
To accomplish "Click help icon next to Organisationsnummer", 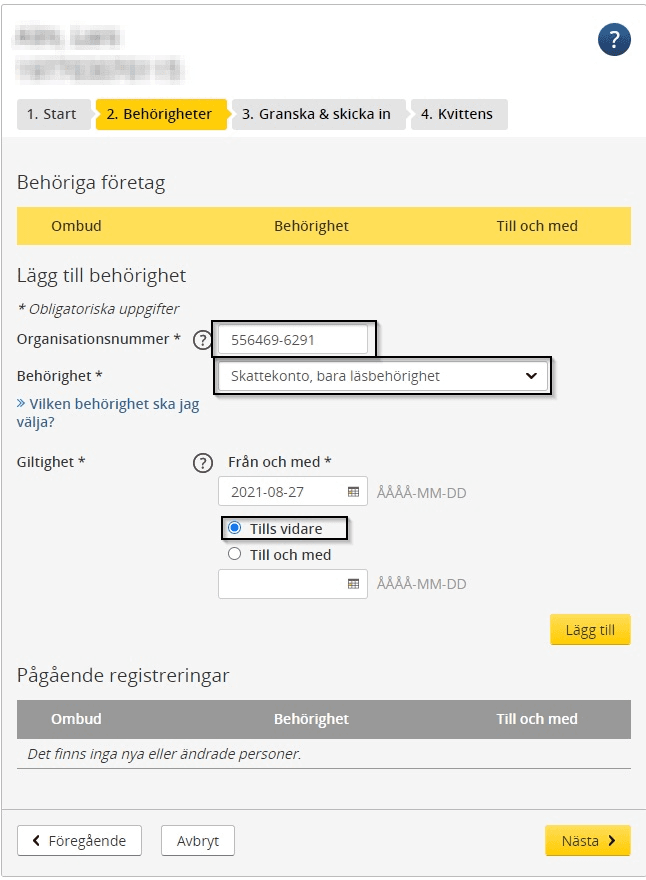I will tap(202, 340).
